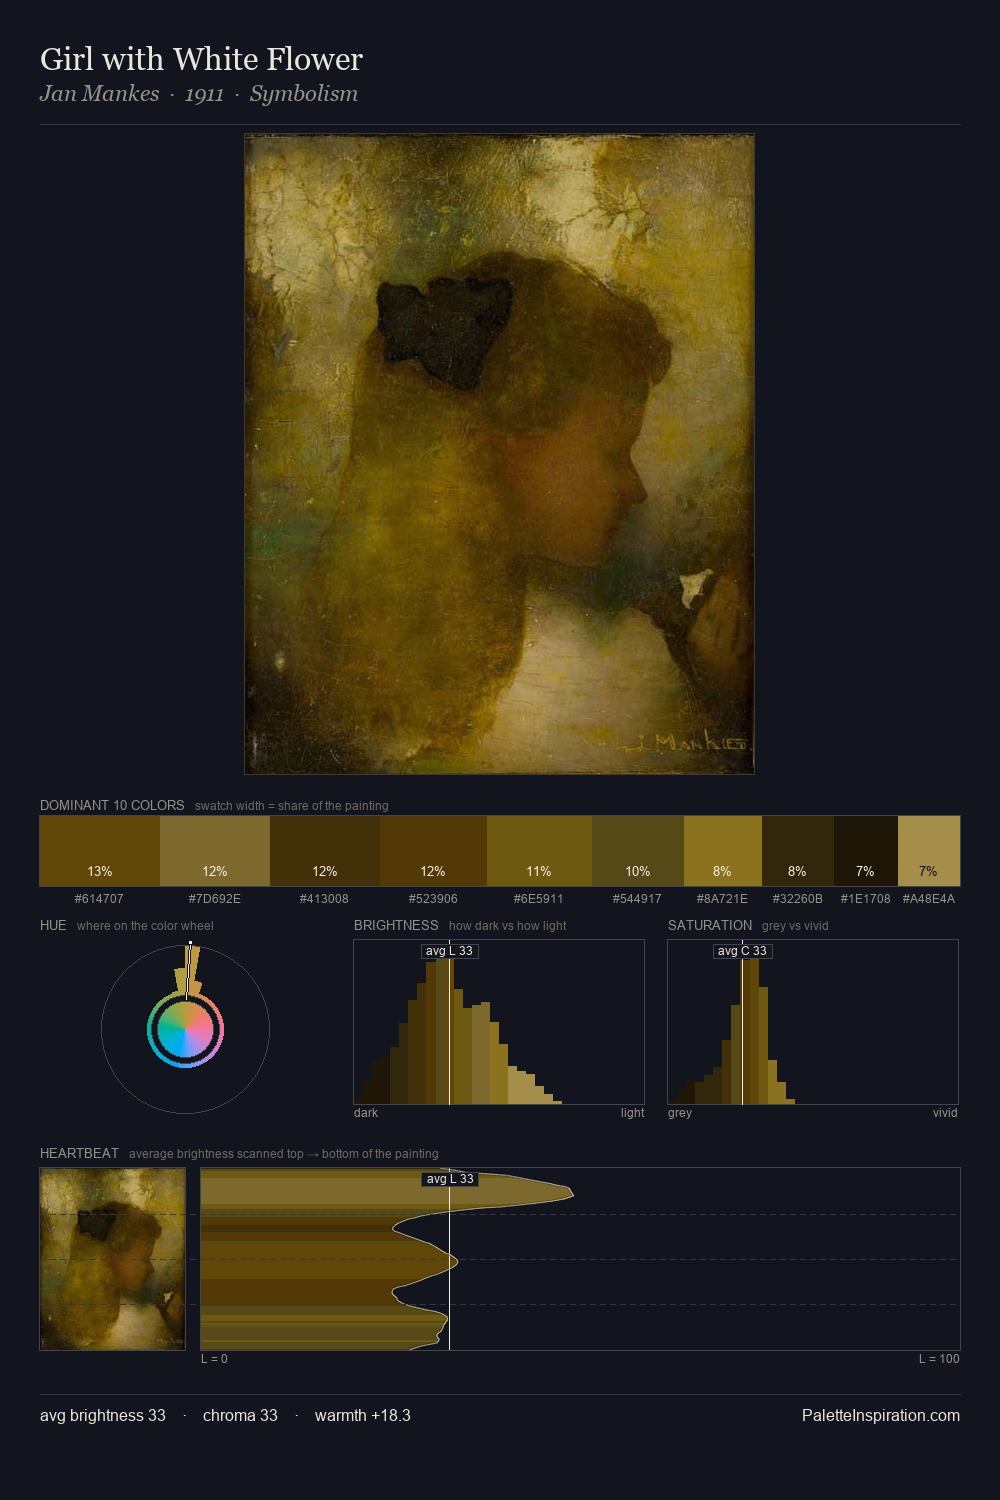Click the #A48E4A light swatch
The height and width of the screenshot is (1500, 1000).
(929, 851)
